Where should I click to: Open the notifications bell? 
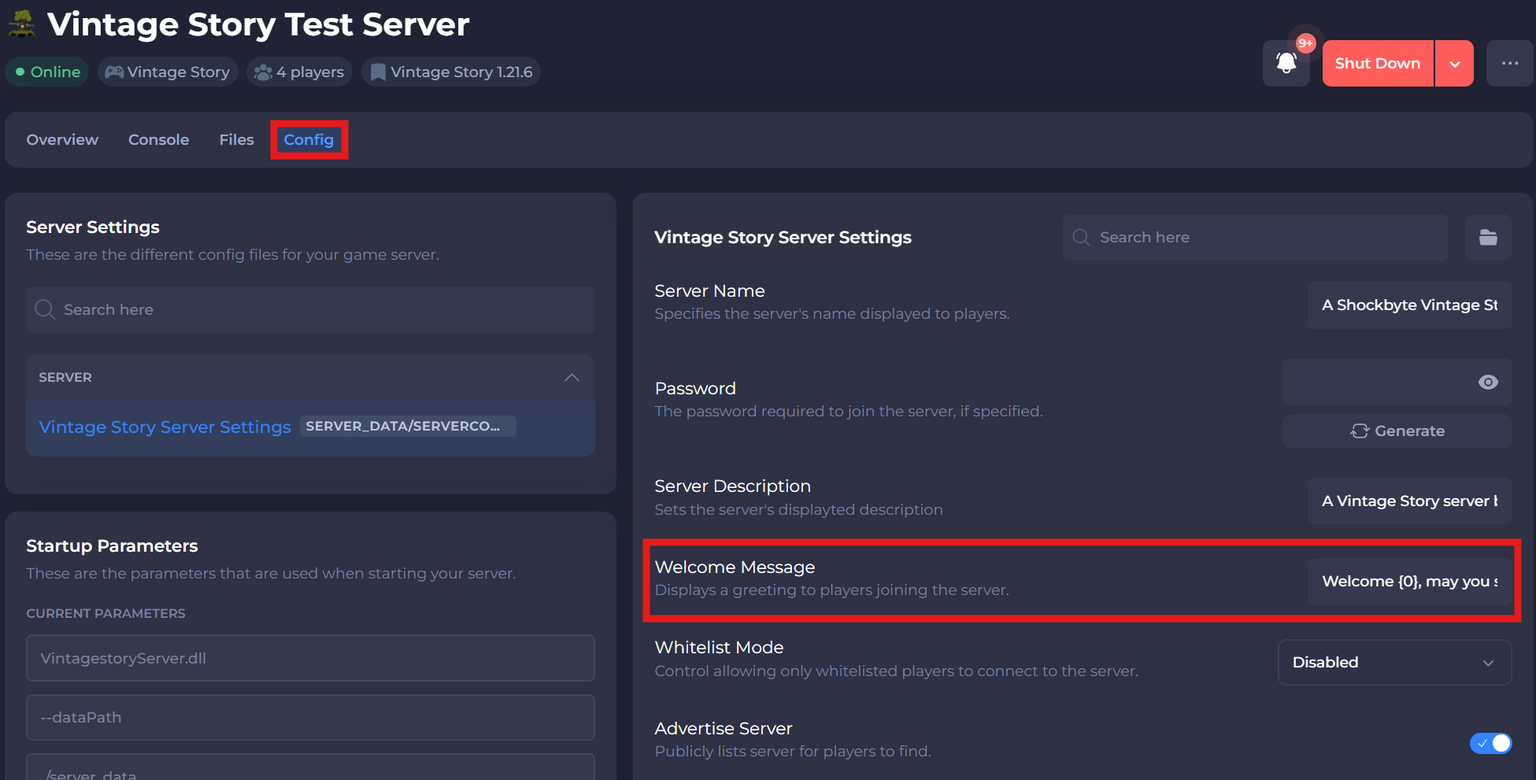point(1286,63)
